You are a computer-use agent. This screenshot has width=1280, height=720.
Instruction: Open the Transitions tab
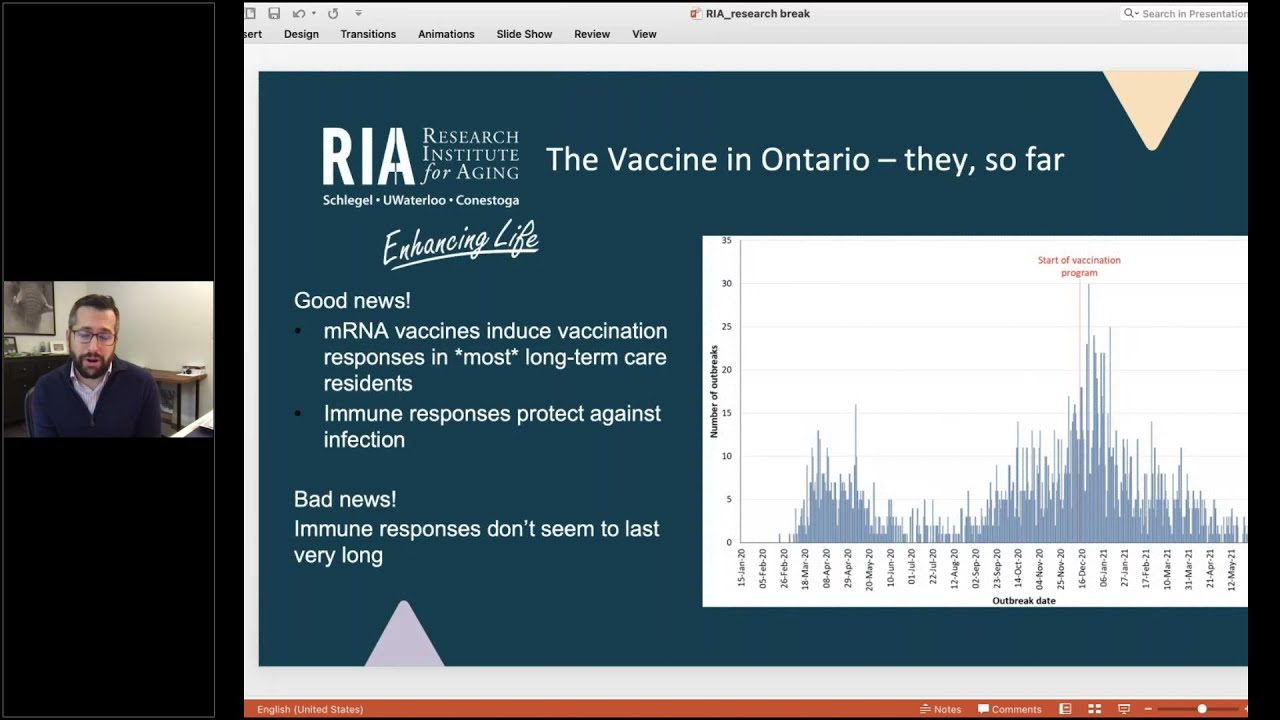(x=368, y=34)
